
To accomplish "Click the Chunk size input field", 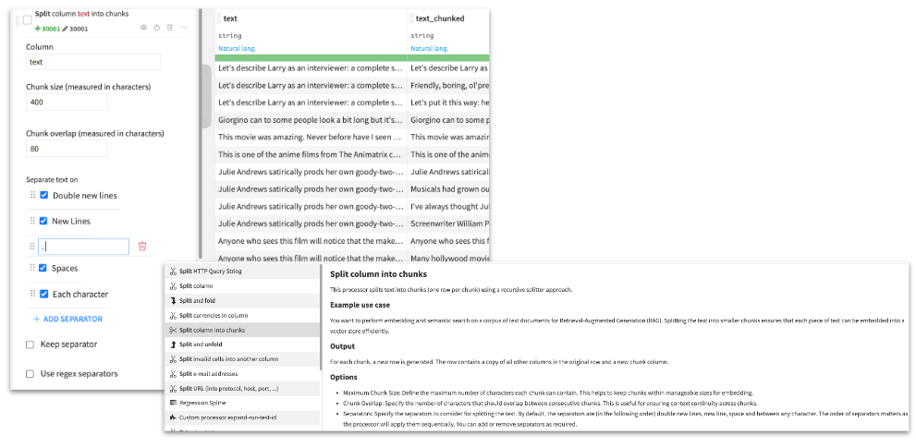I will tap(67, 102).
